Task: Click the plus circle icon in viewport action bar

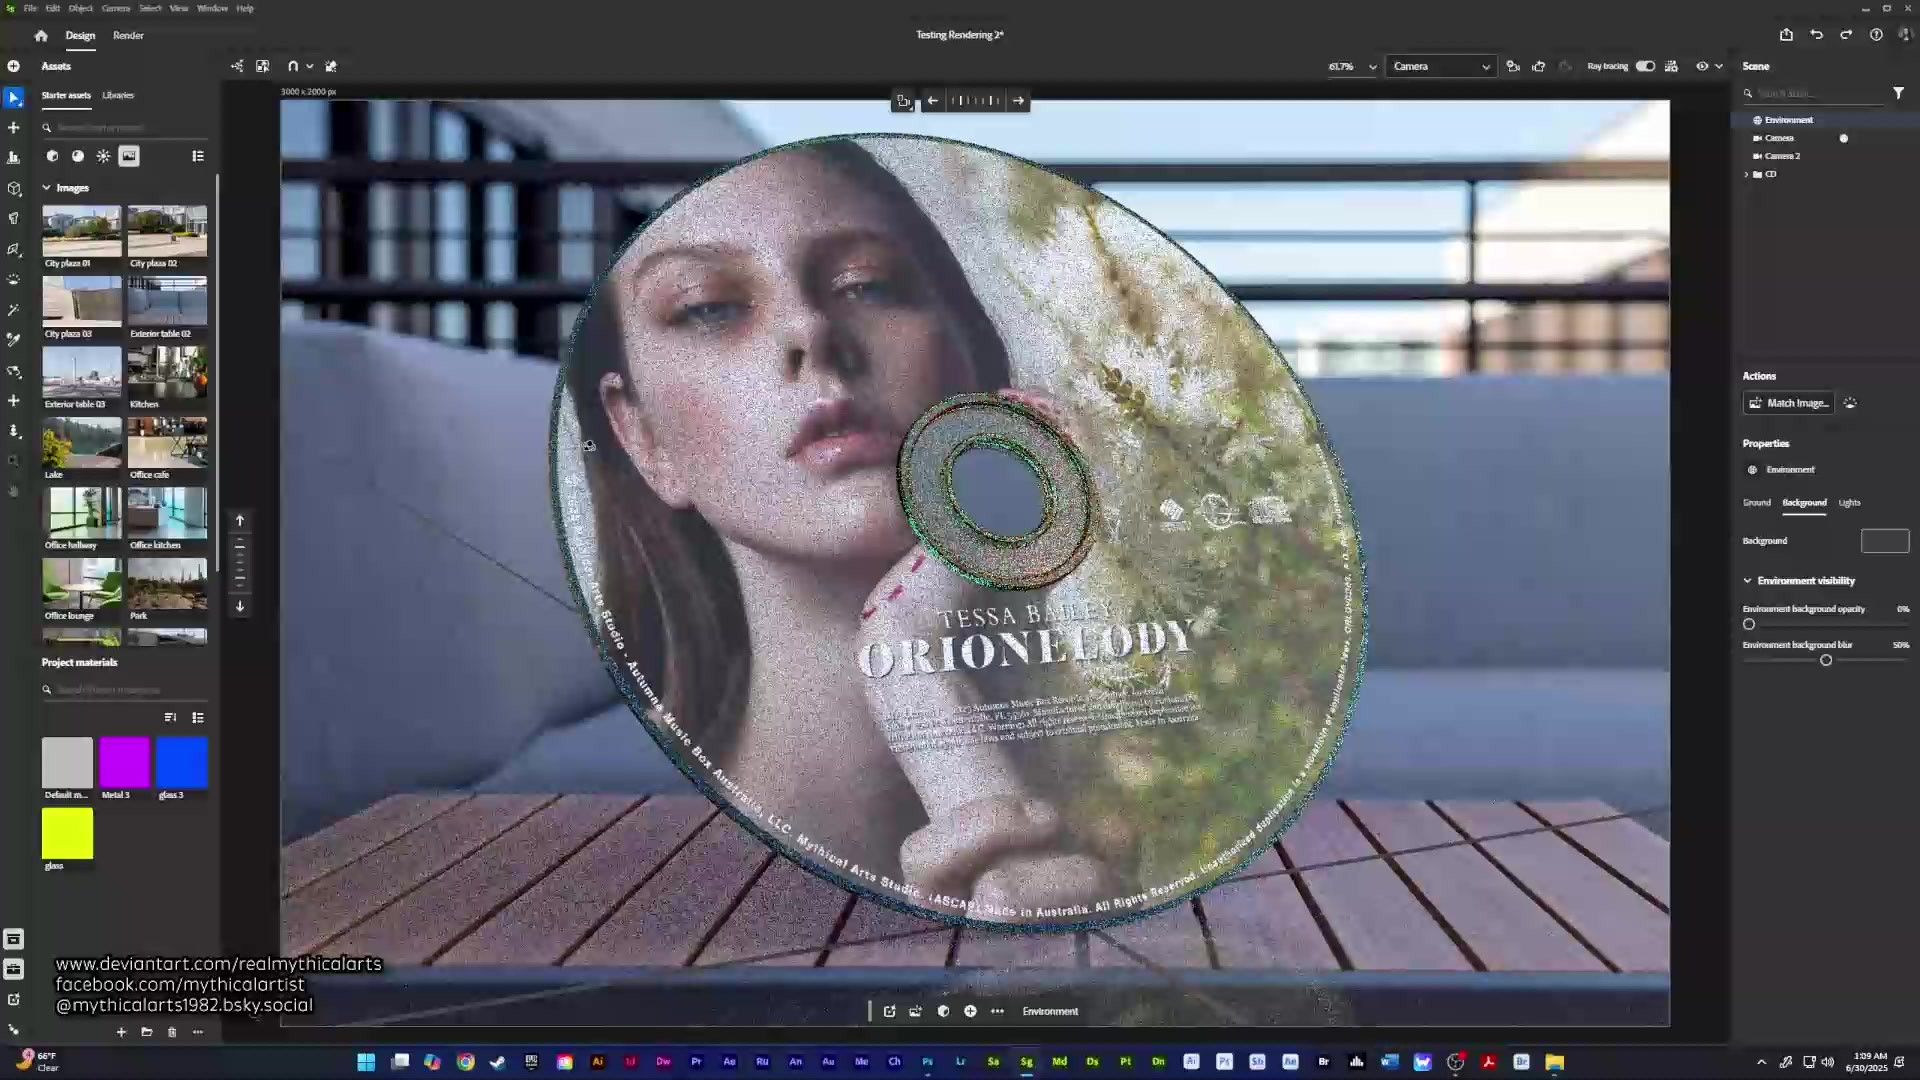Action: 970,1011
